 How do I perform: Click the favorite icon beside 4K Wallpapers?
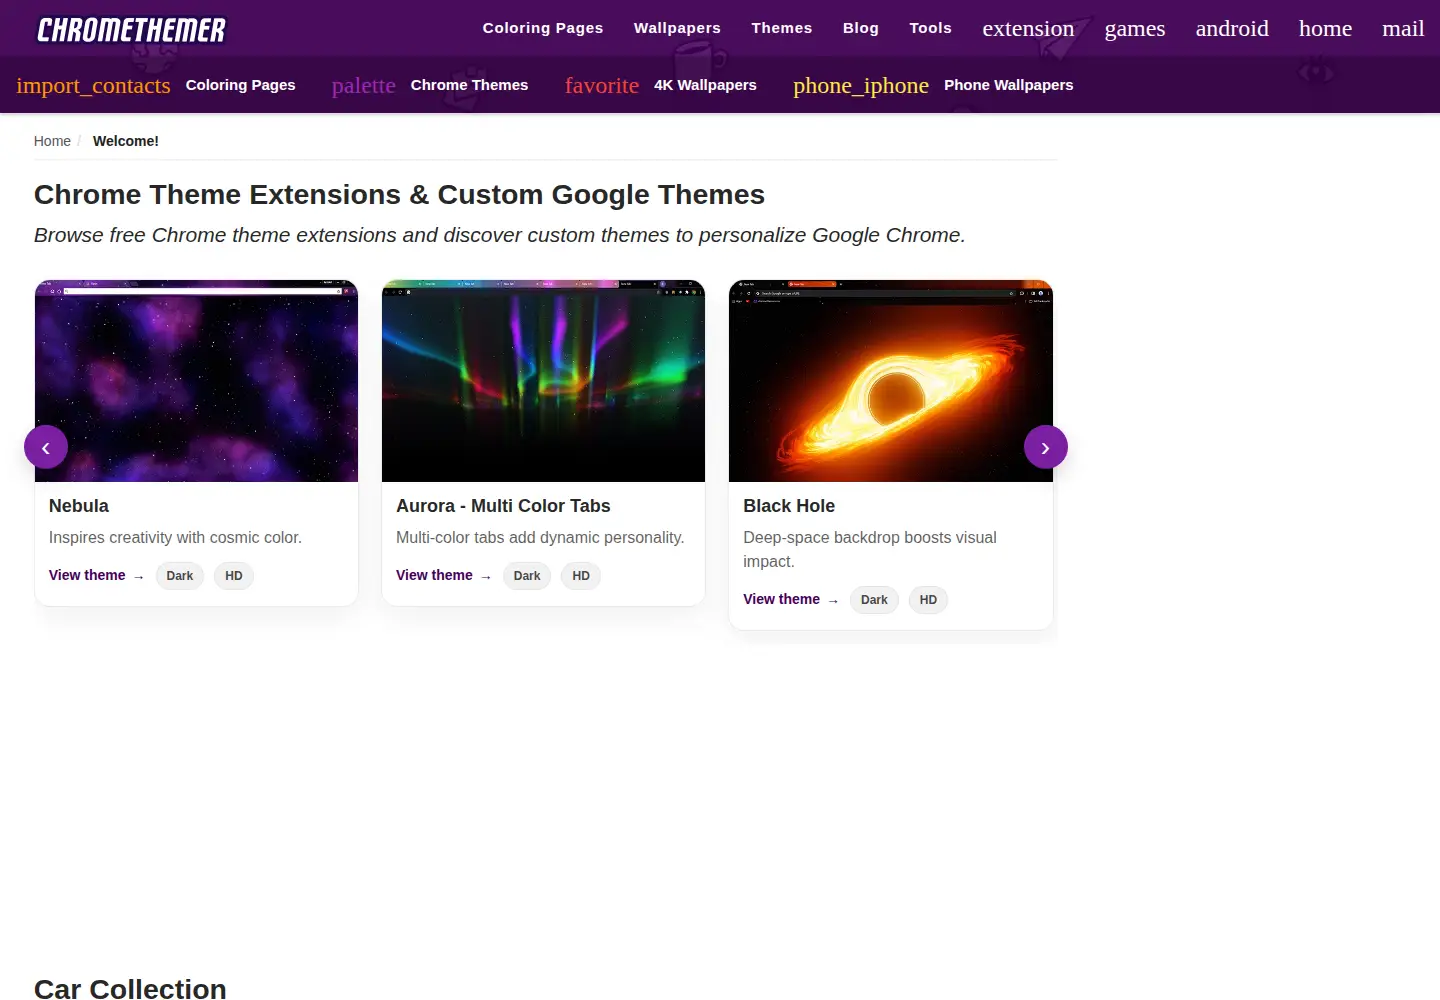[602, 85]
